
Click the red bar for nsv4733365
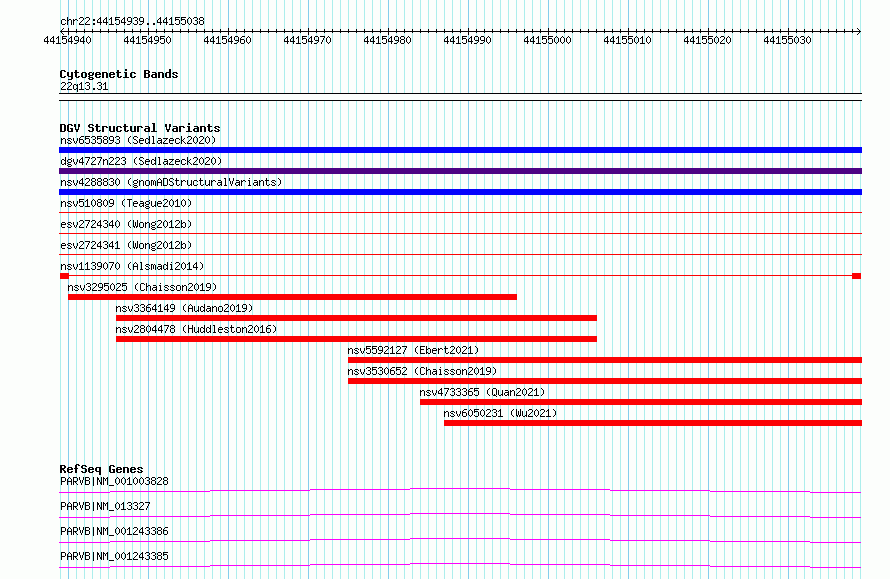pos(641,402)
